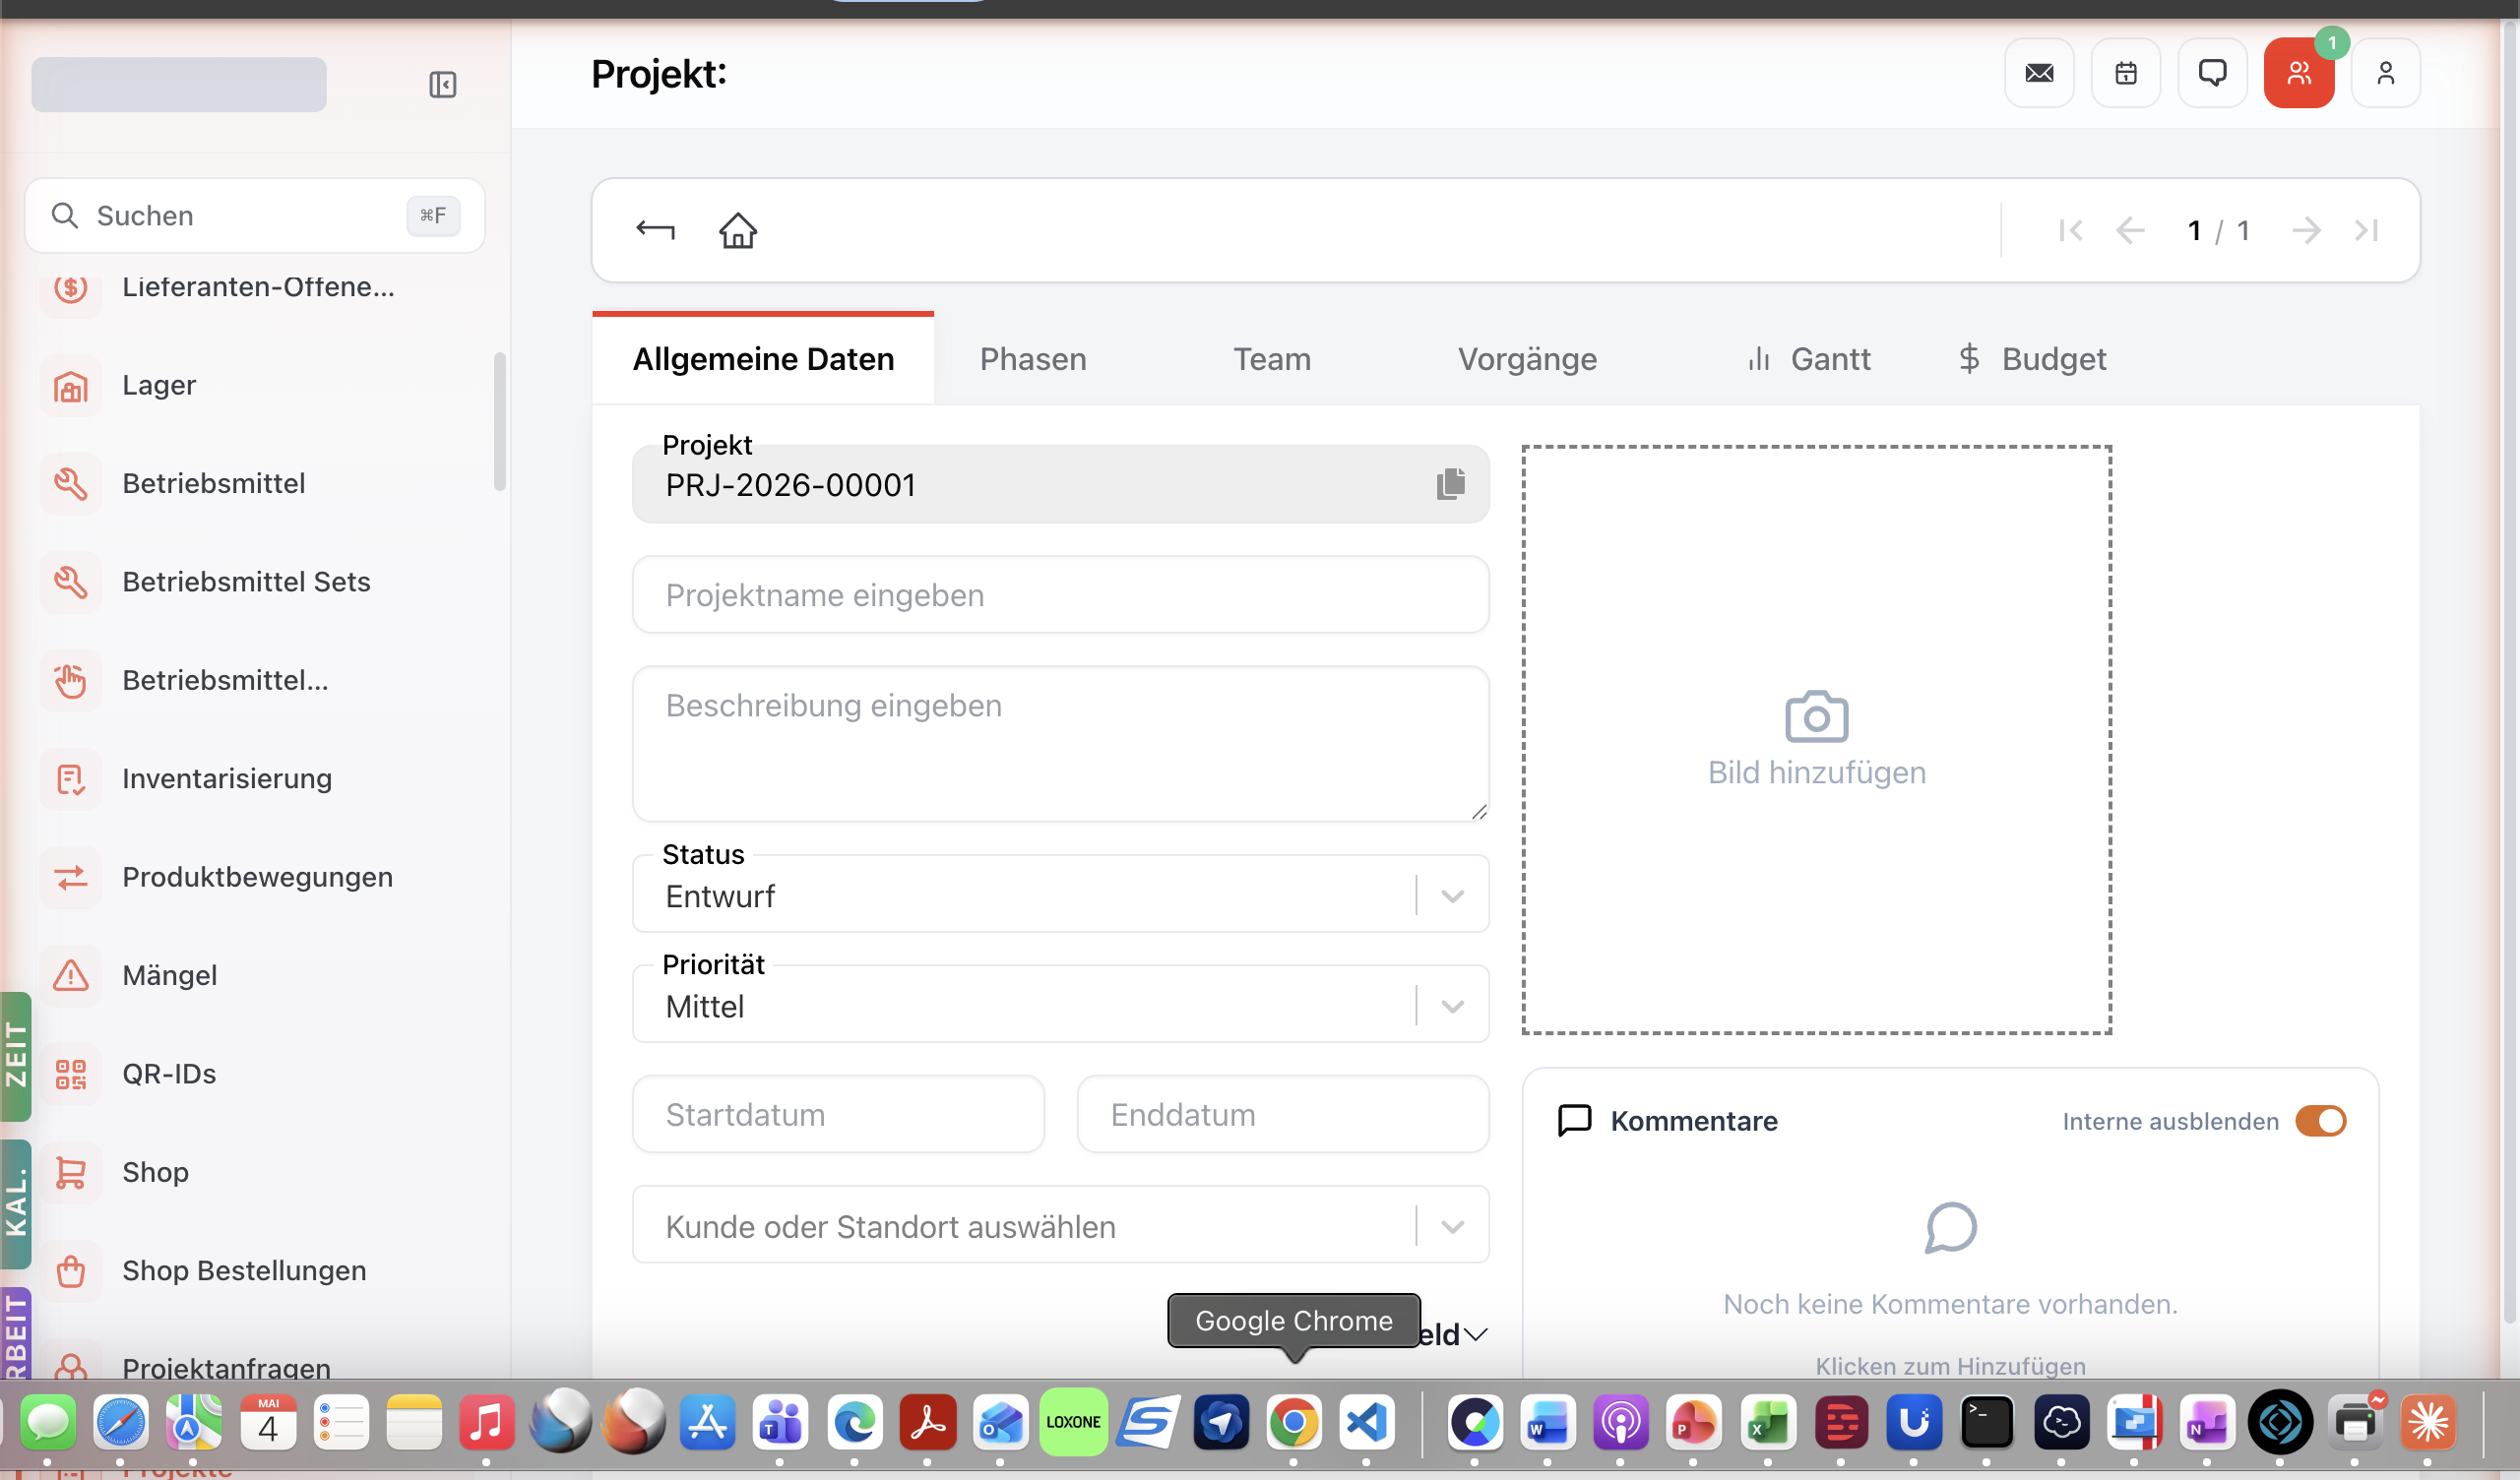Open Kunde oder Standort auswählen dropdown

[x=1061, y=1225]
